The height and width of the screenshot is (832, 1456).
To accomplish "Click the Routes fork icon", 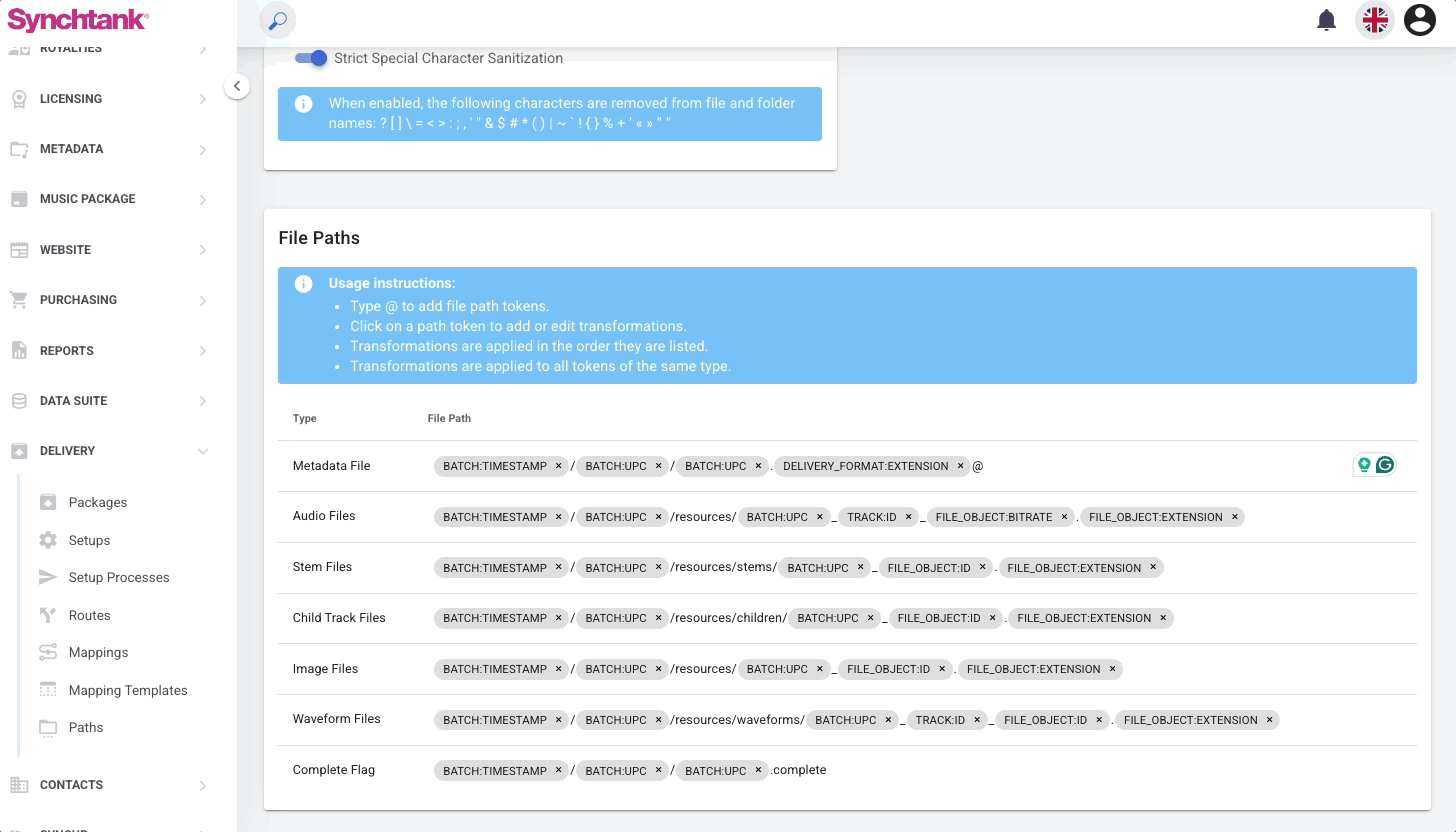I will tap(48, 615).
